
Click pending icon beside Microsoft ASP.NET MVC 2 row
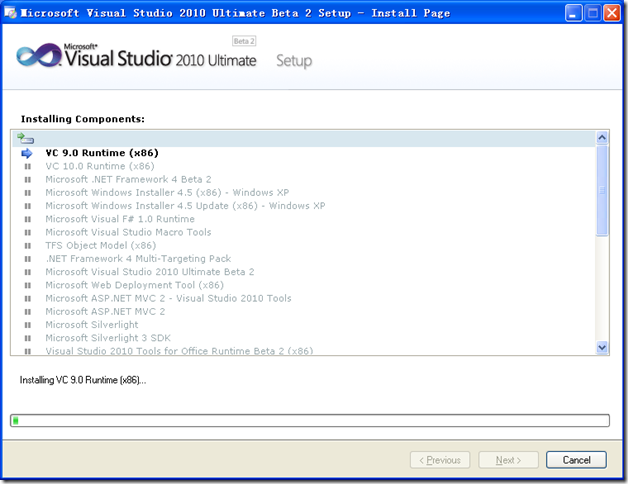28,312
